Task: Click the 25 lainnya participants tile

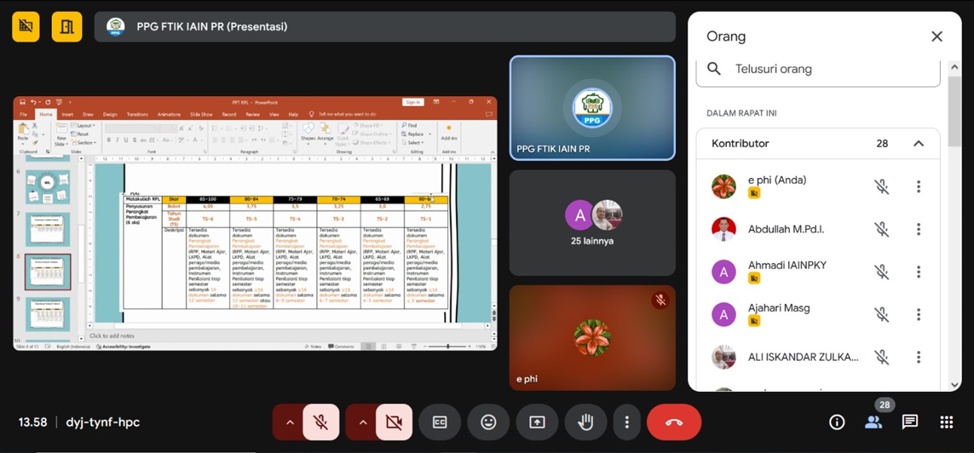Action: [x=592, y=223]
